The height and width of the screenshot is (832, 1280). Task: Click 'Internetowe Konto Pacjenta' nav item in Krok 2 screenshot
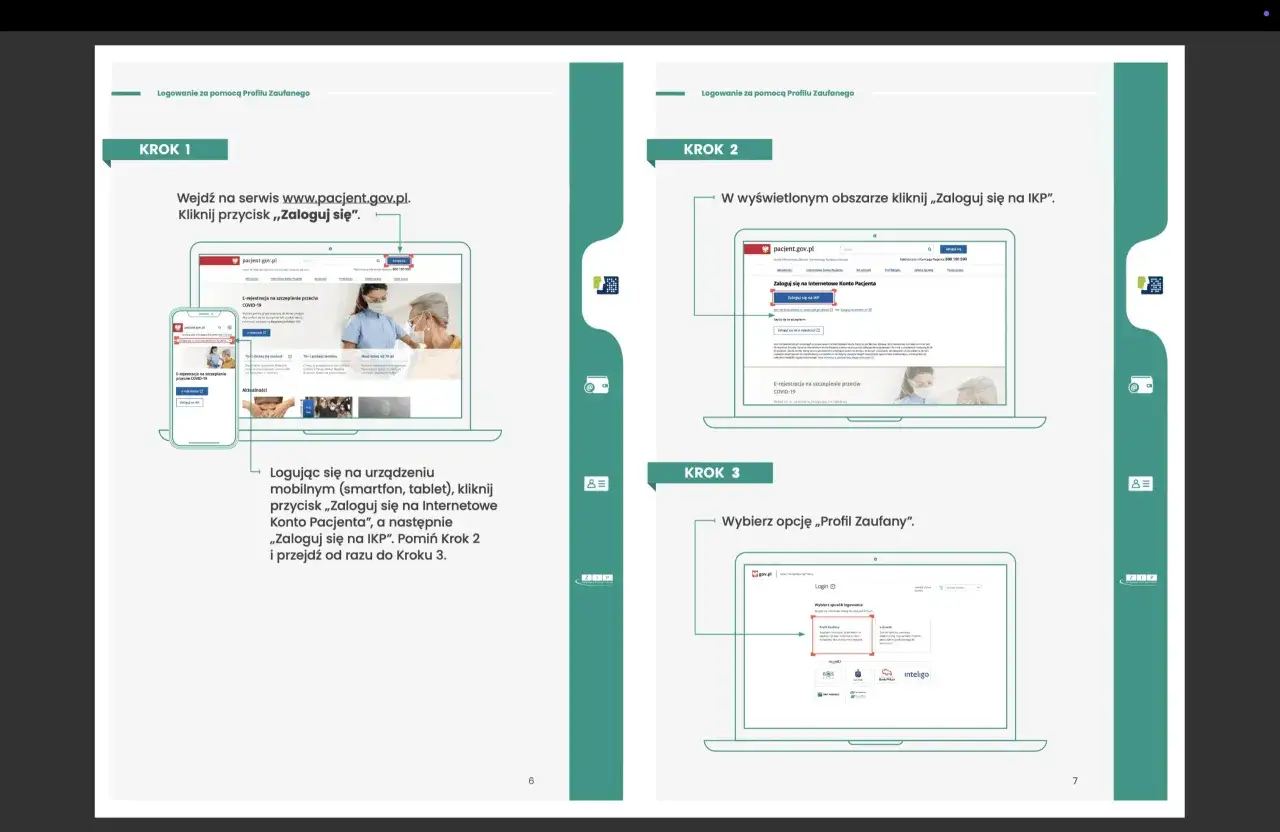click(x=825, y=269)
